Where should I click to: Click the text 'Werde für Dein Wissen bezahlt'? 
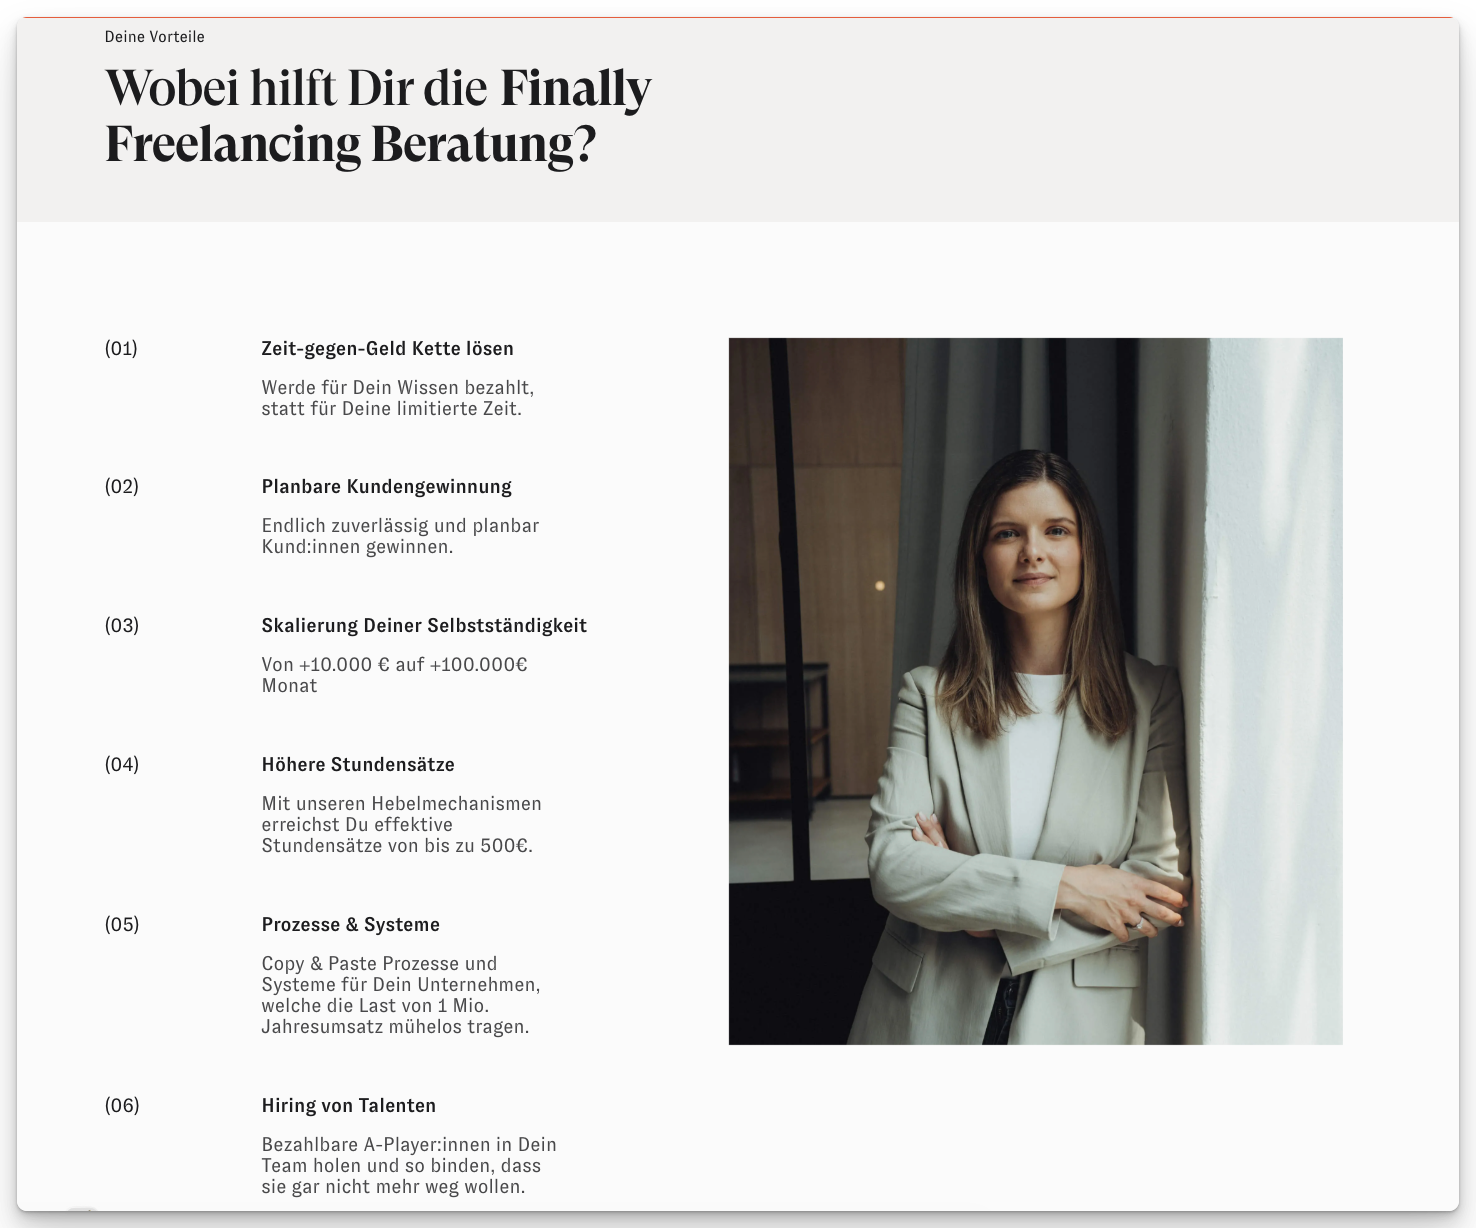coord(397,388)
